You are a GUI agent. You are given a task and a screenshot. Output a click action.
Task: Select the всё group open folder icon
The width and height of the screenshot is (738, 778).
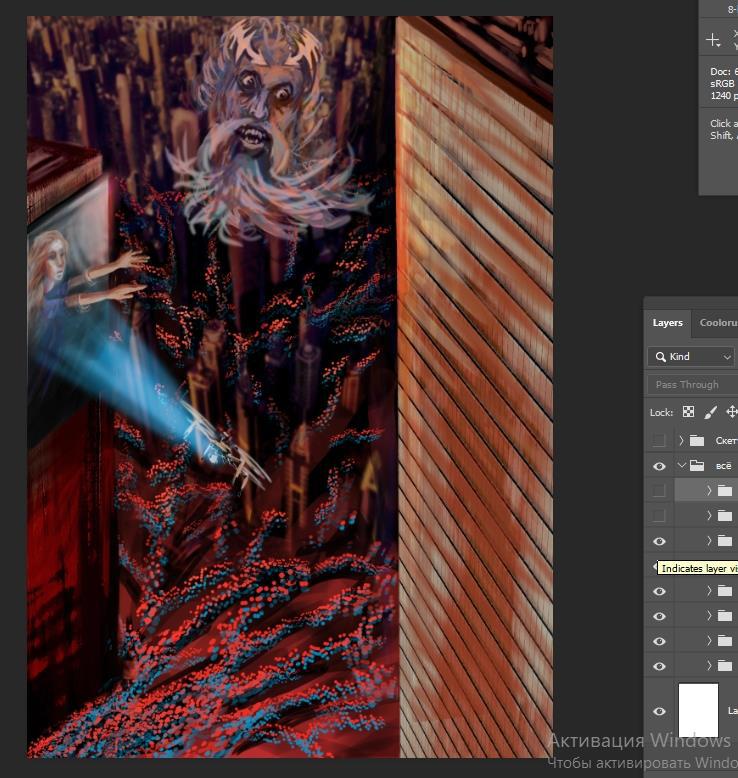(x=698, y=466)
